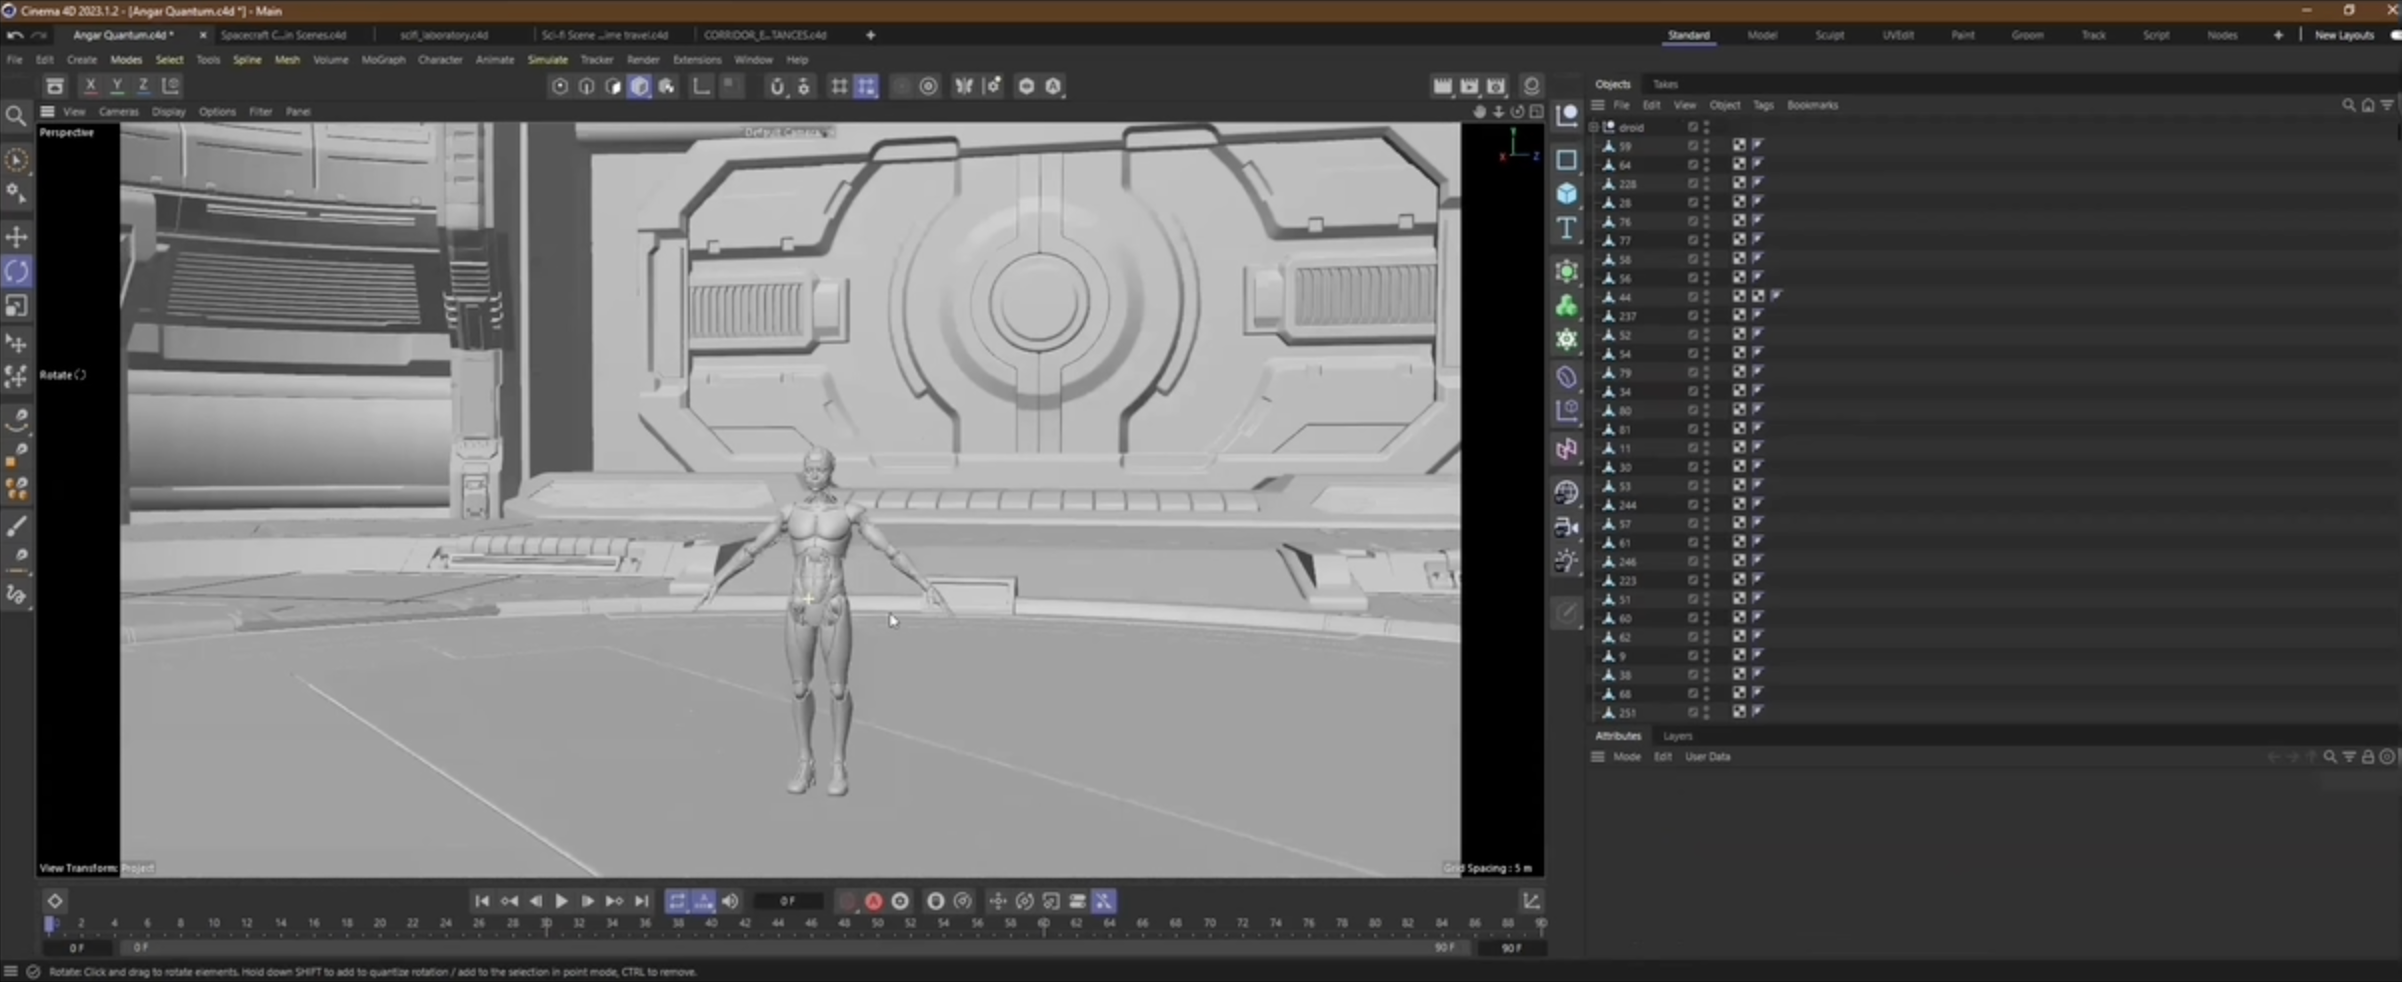Viewport: 2402px width, 982px height.
Task: Open Edit Render Settings icon
Action: click(1496, 87)
